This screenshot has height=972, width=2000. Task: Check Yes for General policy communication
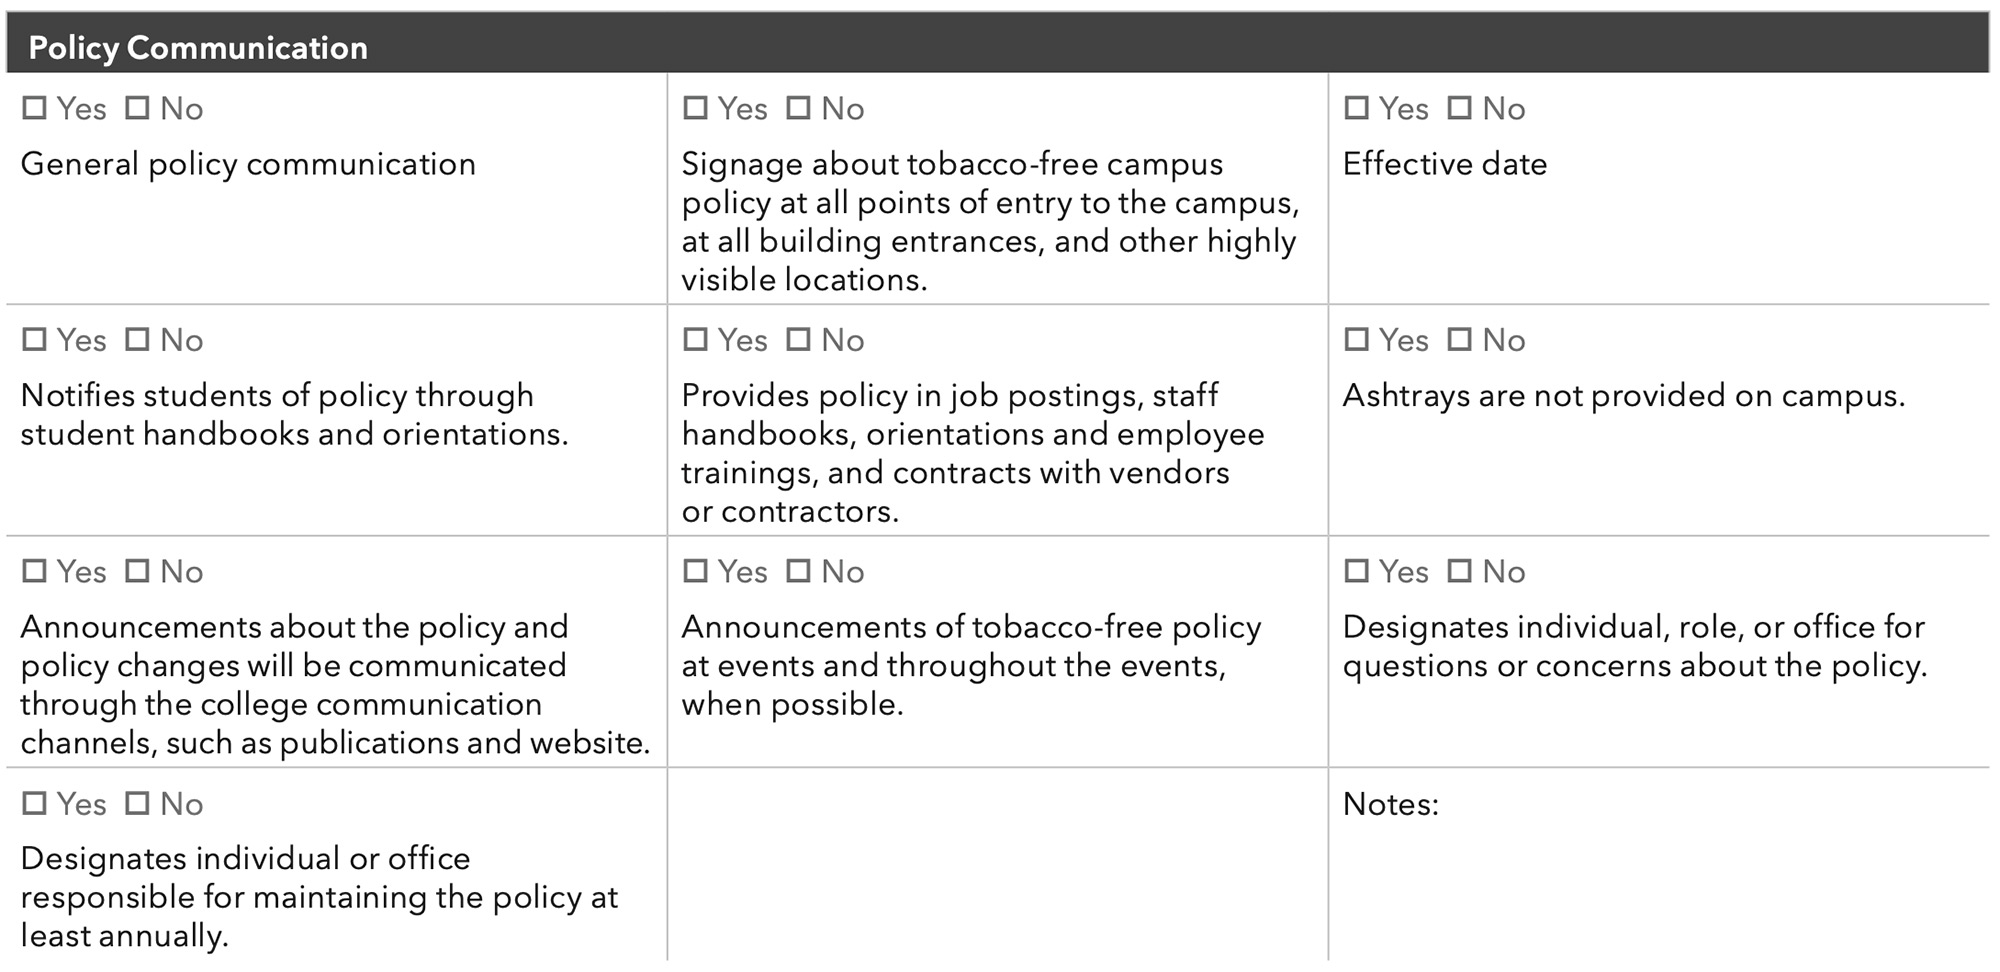coord(35,108)
